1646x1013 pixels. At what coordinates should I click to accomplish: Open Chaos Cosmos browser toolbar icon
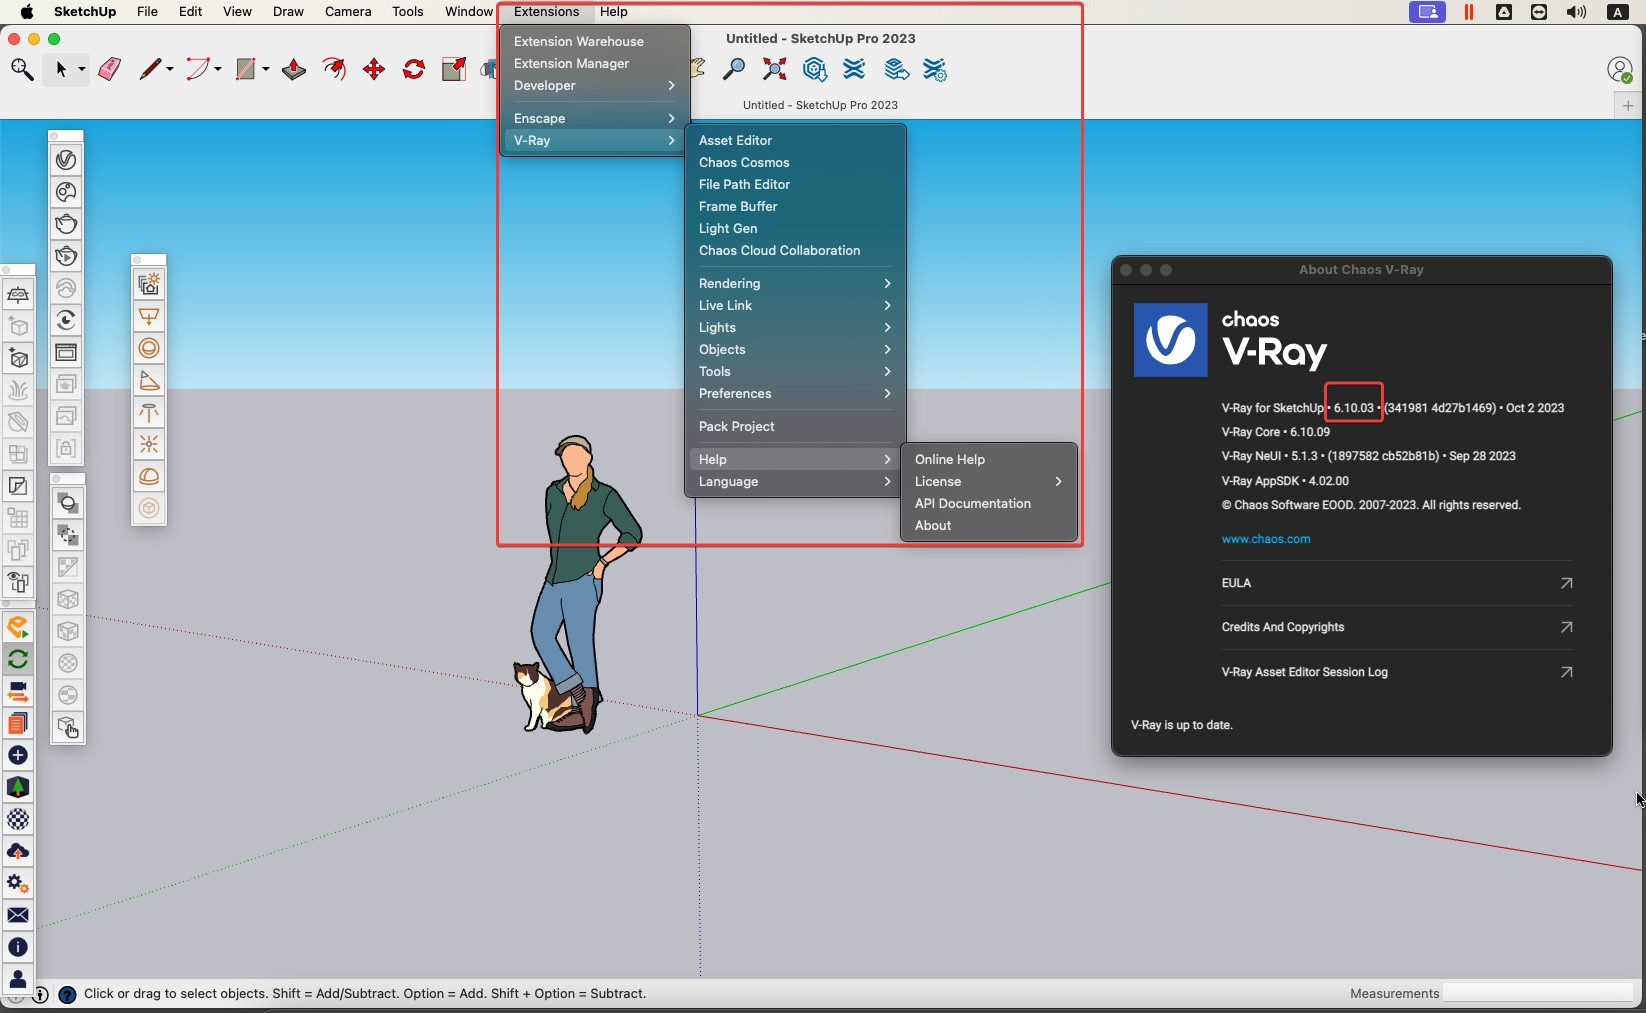coord(66,192)
